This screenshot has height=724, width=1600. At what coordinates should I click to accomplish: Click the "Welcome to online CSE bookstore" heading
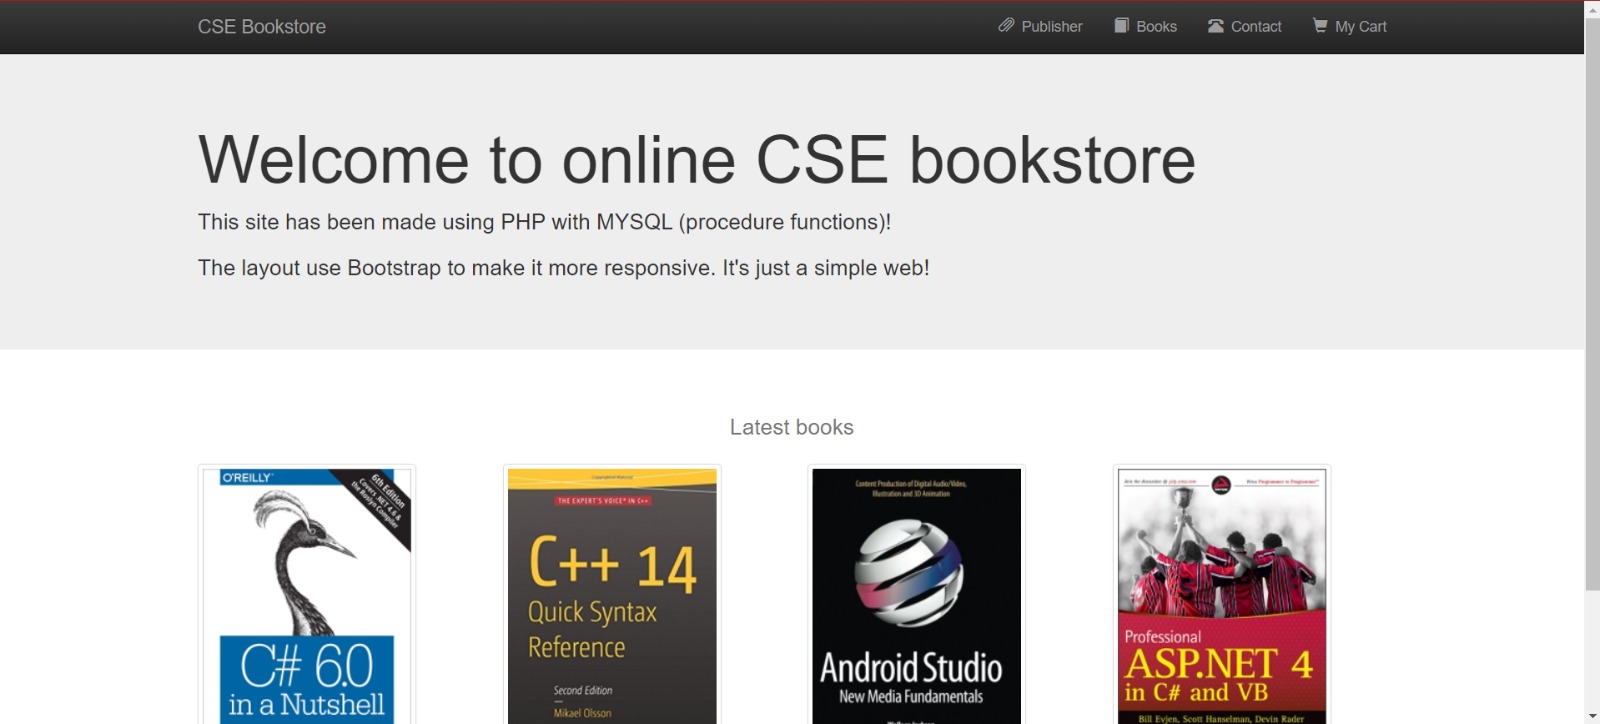tap(696, 160)
